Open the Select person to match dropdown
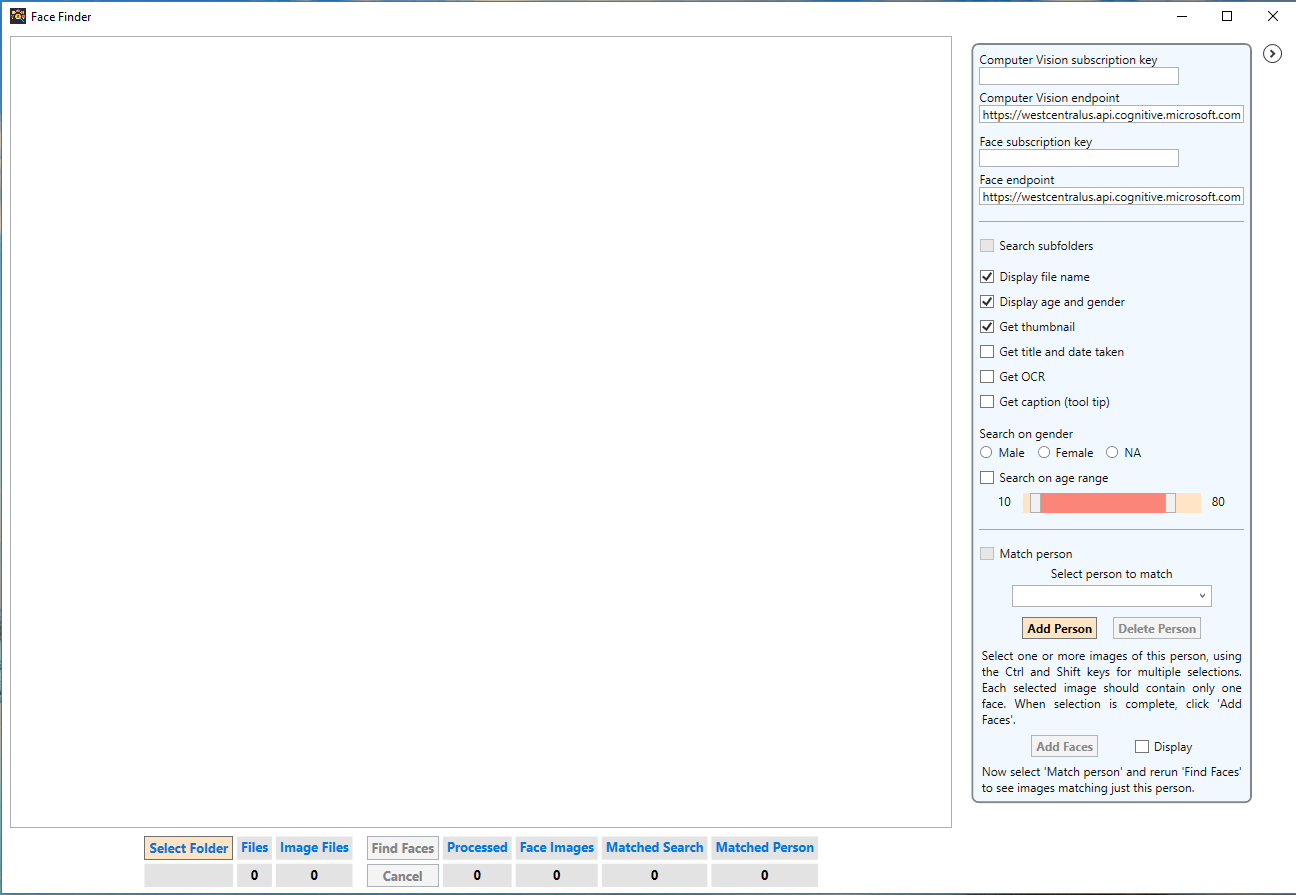Viewport: 1296px width, 895px height. [x=1112, y=596]
